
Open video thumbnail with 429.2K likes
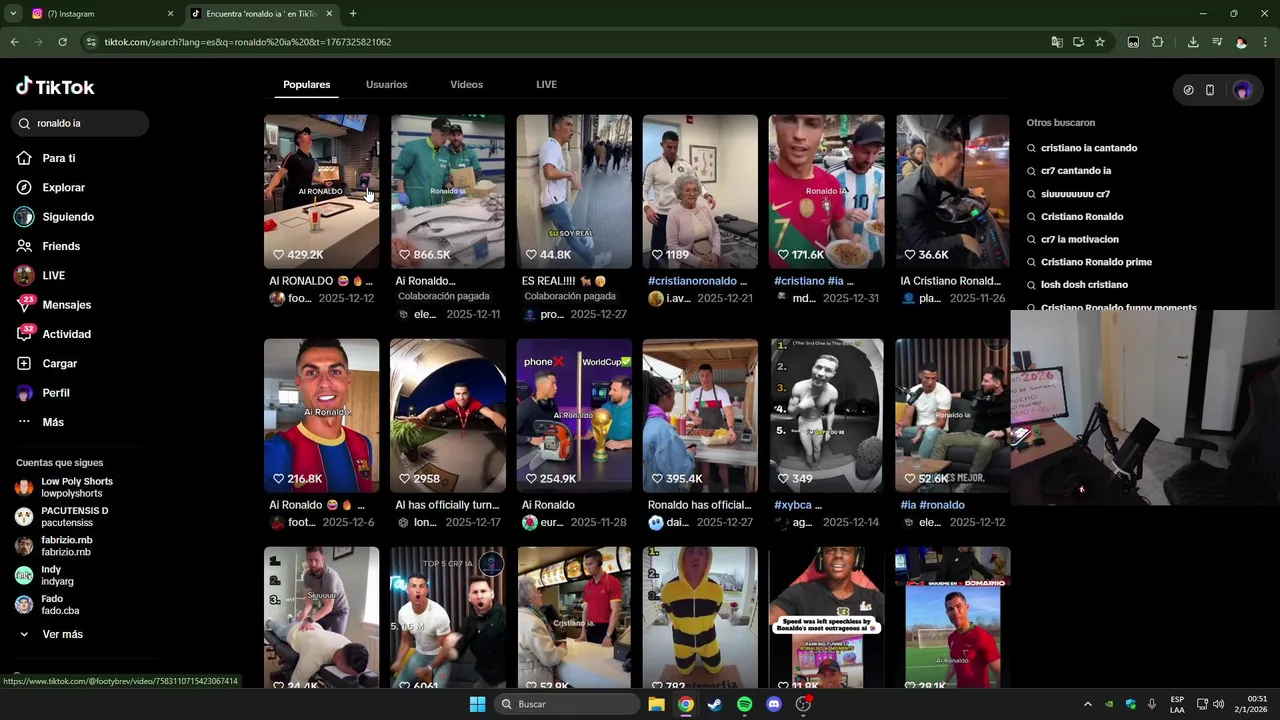[x=321, y=191]
